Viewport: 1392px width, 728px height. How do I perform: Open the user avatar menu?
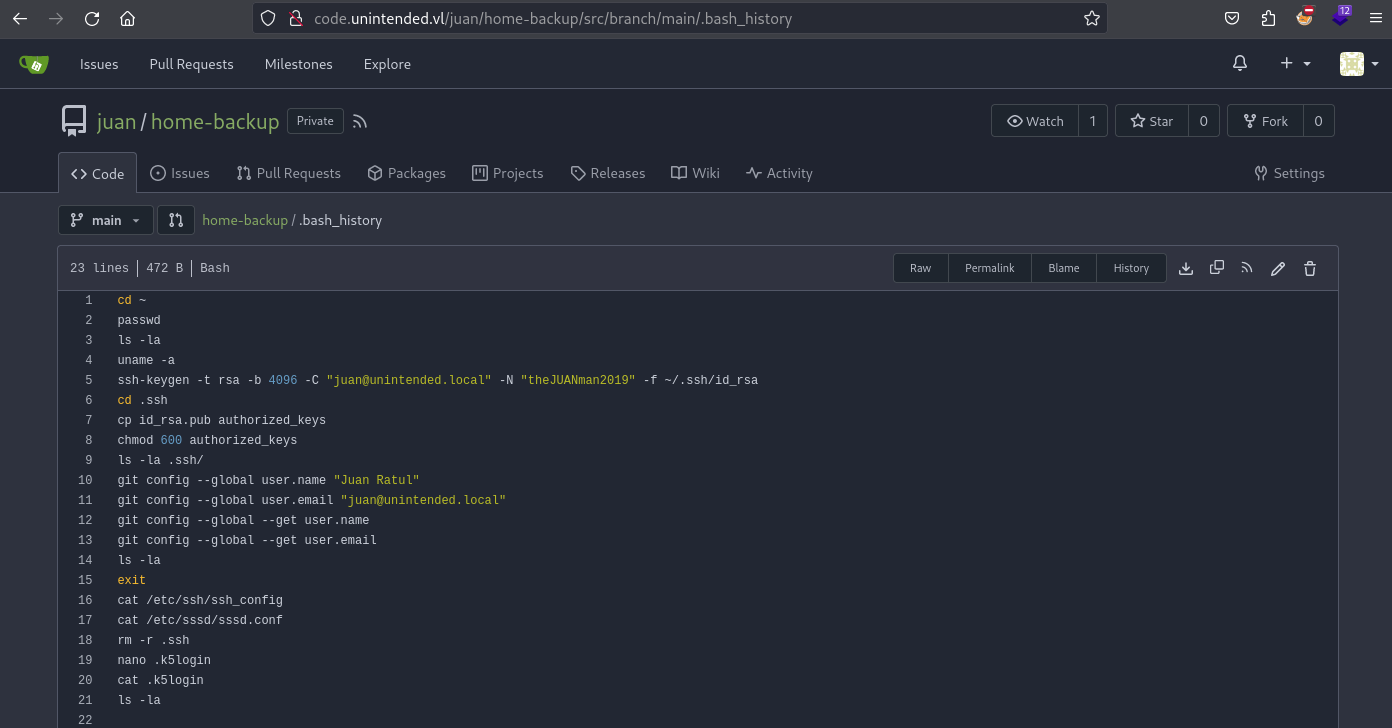point(1358,64)
